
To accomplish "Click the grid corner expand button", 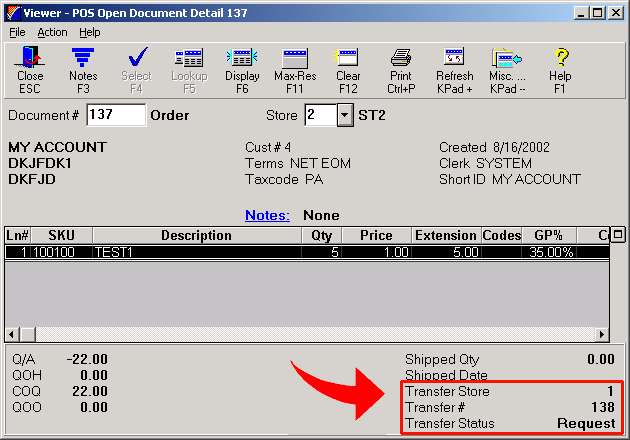I will 617,236.
